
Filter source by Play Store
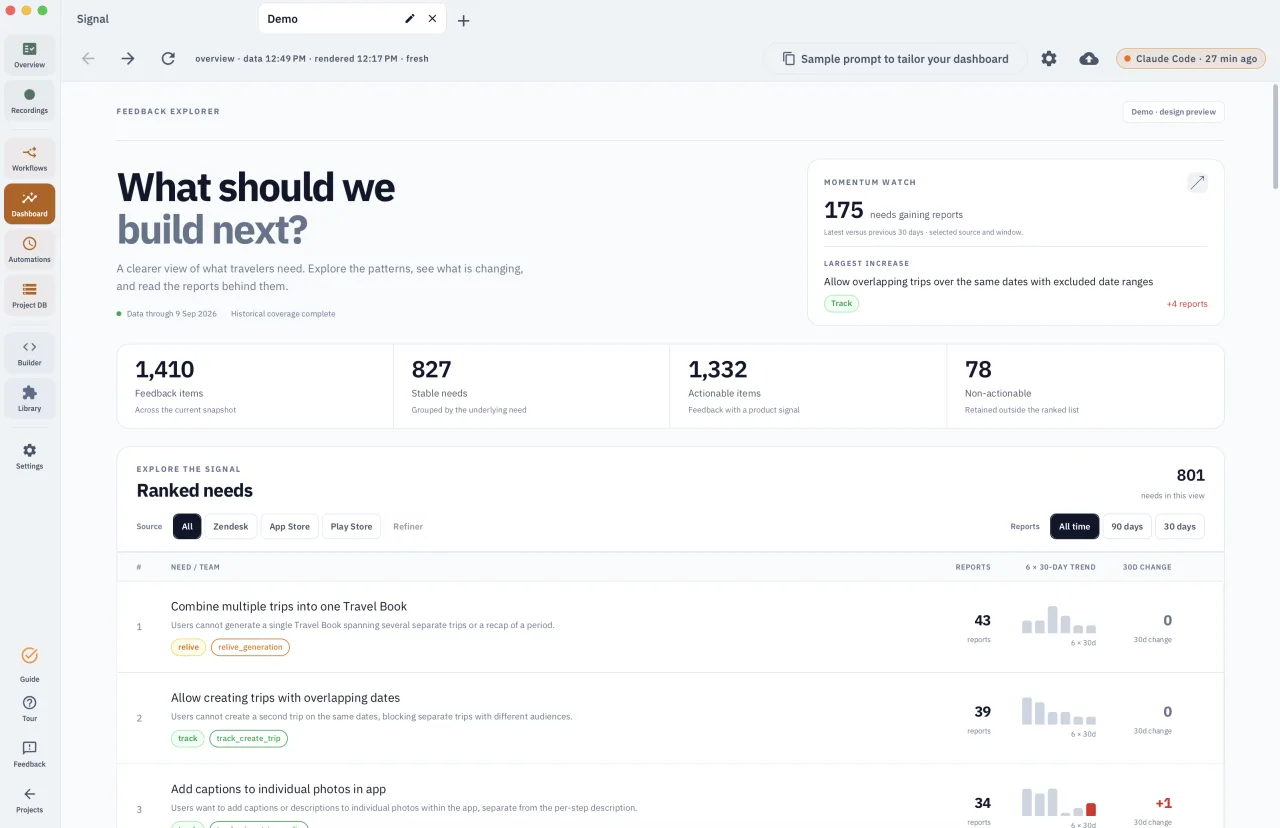(x=351, y=527)
